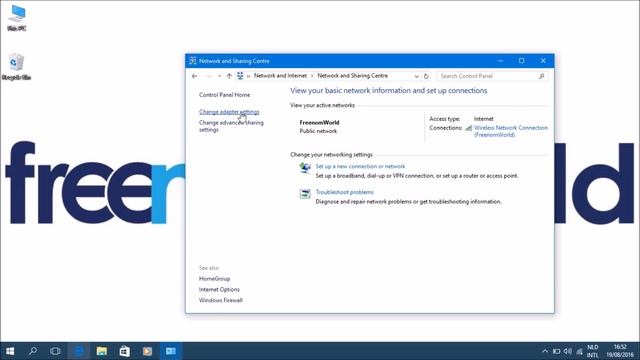Open This PC desktop icon
The image size is (640, 360).
17,18
